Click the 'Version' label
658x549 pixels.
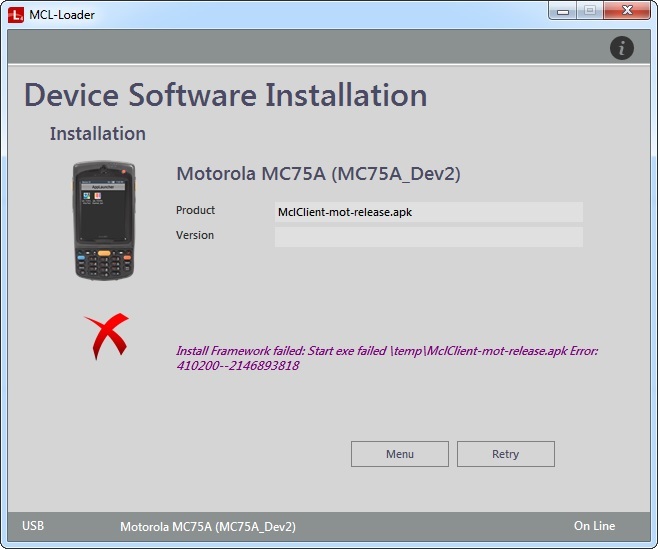pyautogui.click(x=195, y=235)
